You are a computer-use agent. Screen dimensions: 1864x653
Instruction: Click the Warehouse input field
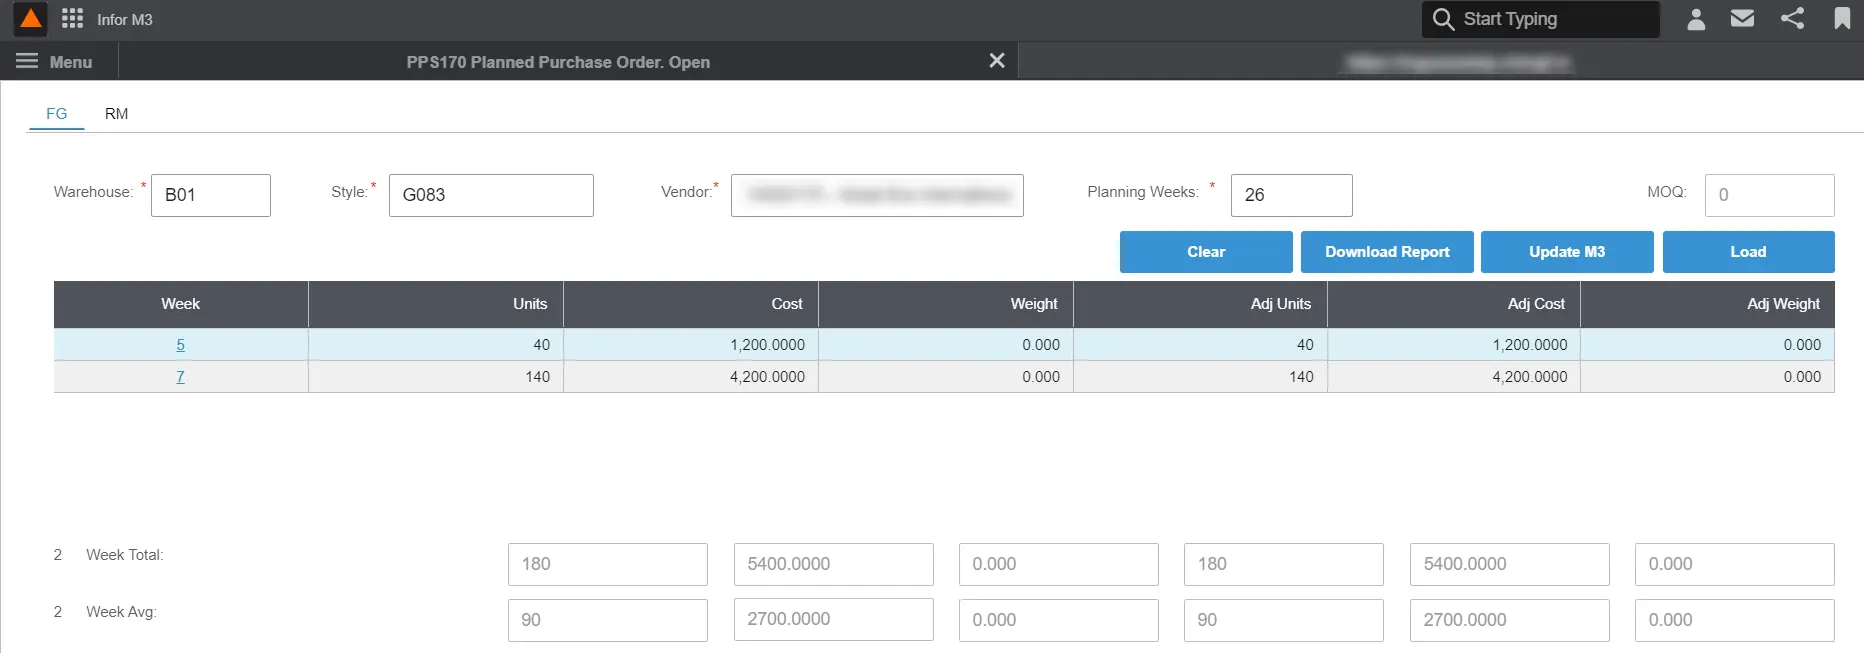click(x=210, y=195)
